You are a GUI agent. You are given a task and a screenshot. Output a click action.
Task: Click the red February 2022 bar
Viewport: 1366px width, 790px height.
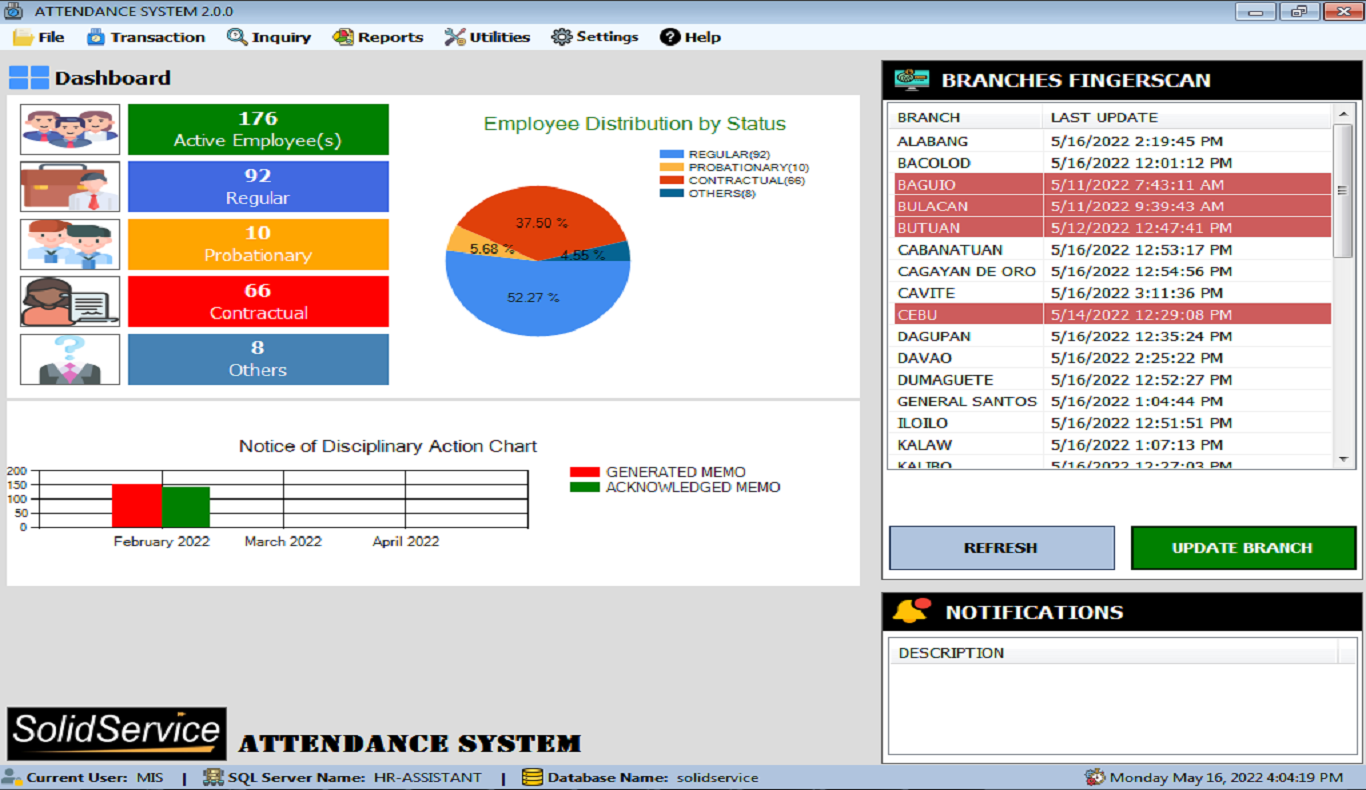(x=136, y=506)
